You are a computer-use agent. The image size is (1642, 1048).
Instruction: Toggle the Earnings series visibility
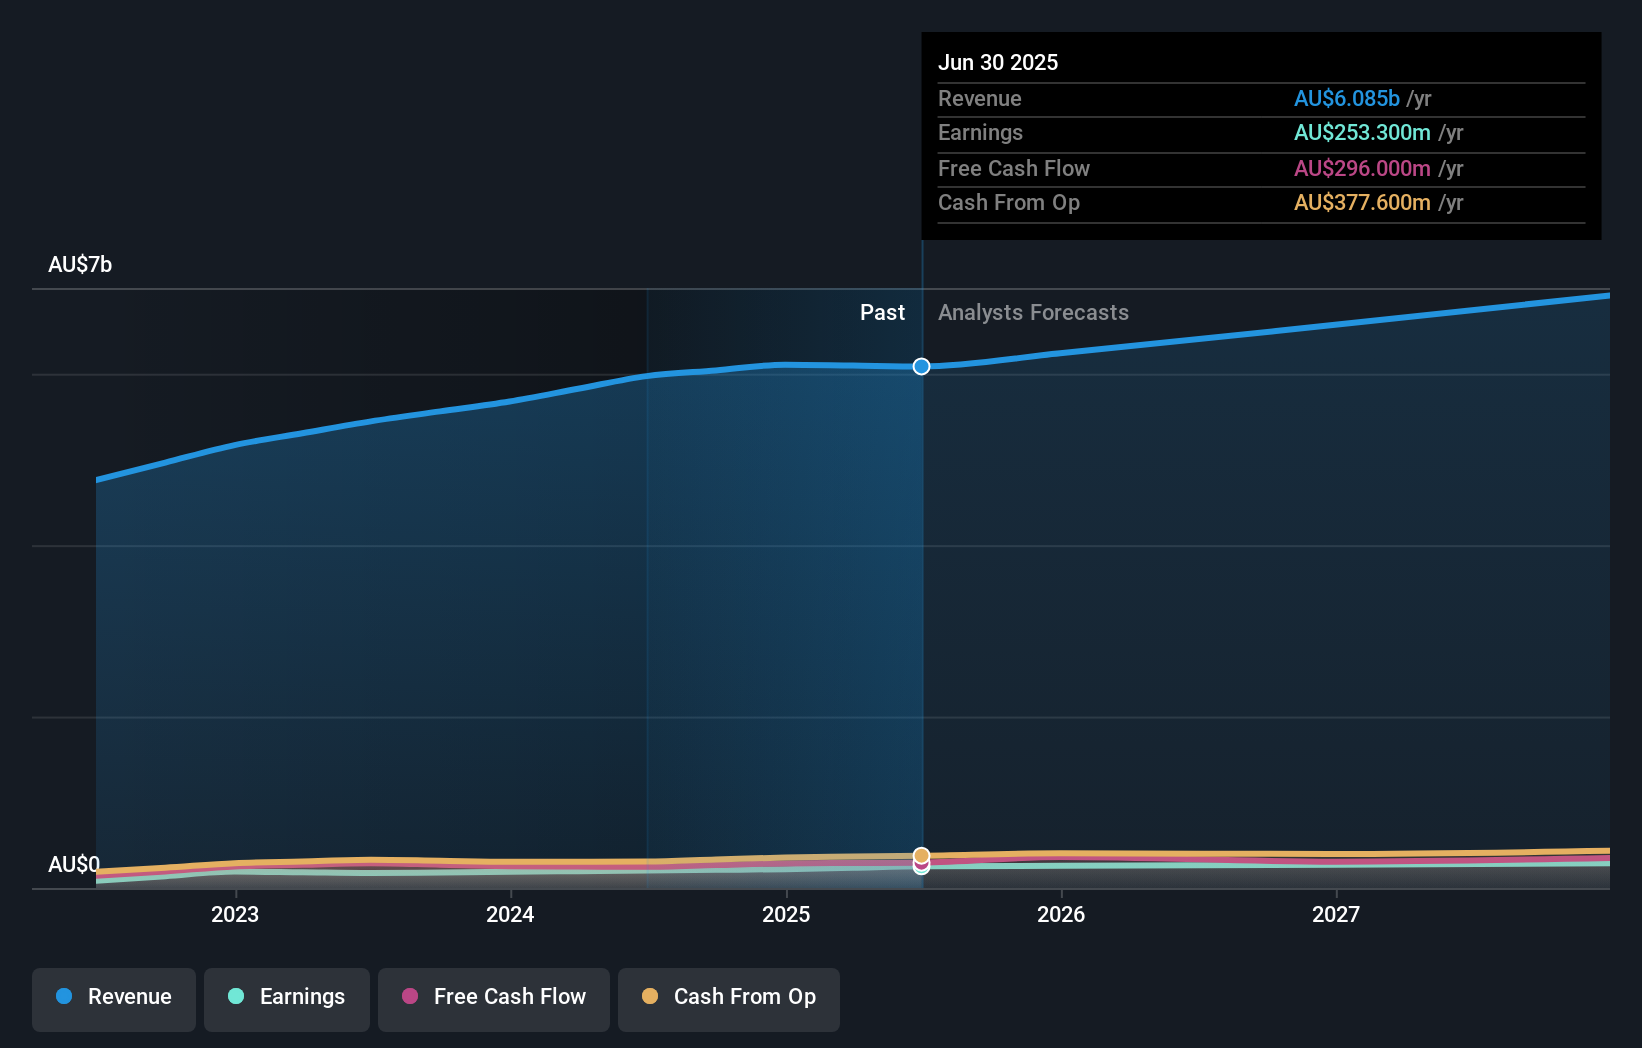pos(287,997)
